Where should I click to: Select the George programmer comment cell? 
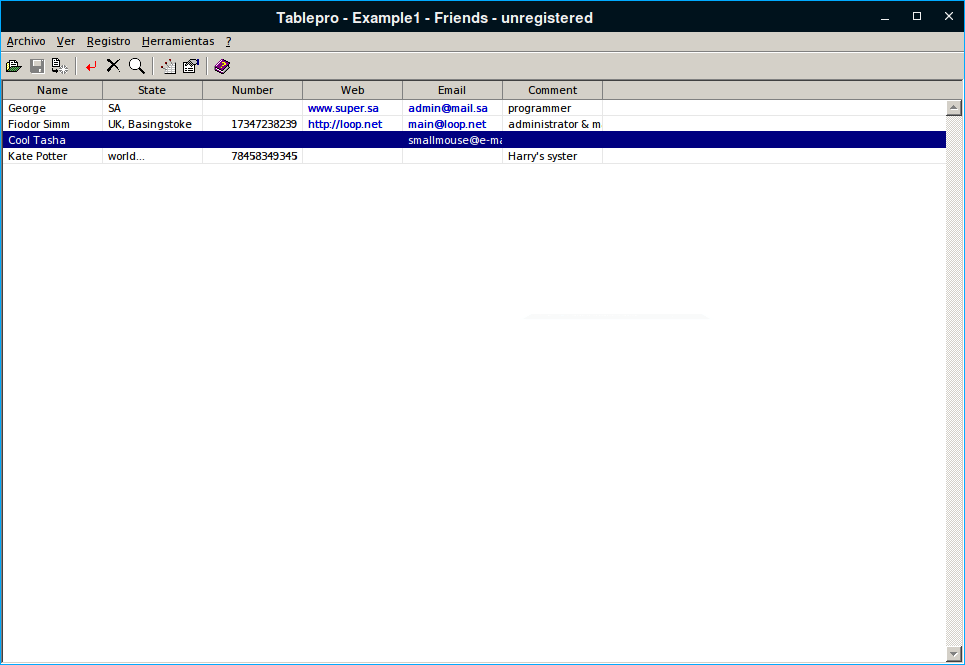pyautogui.click(x=539, y=108)
